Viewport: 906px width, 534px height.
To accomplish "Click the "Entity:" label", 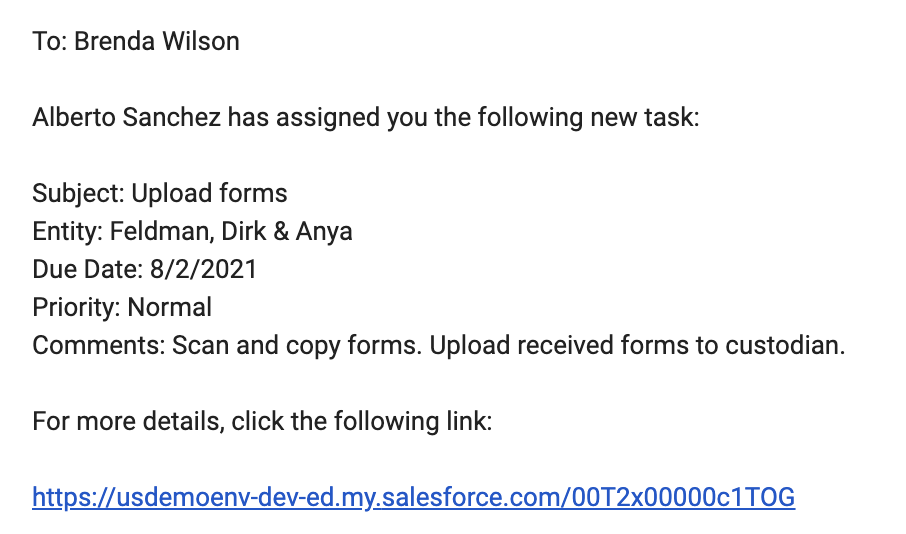I will pos(68,232).
